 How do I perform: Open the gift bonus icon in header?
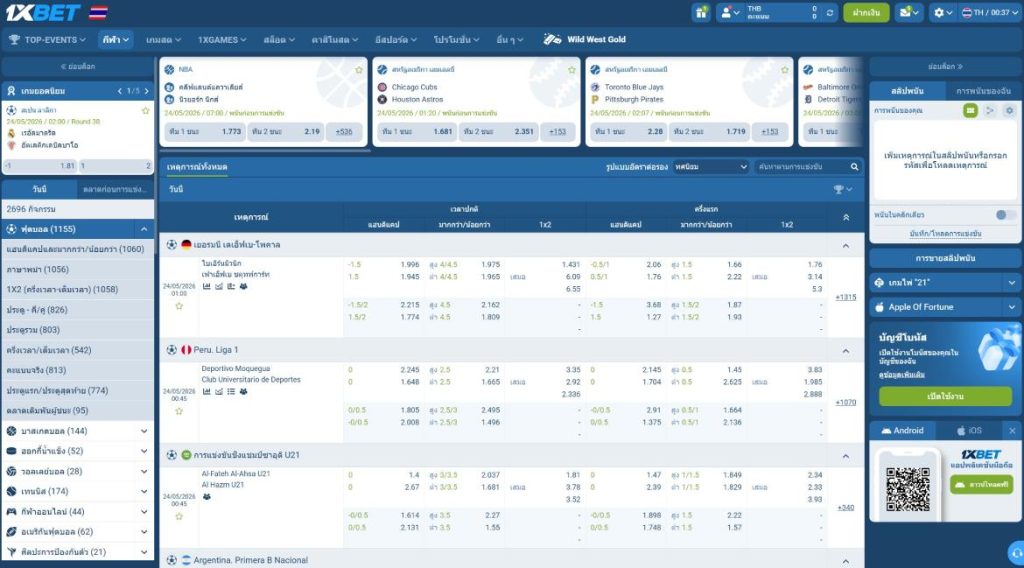tap(701, 12)
